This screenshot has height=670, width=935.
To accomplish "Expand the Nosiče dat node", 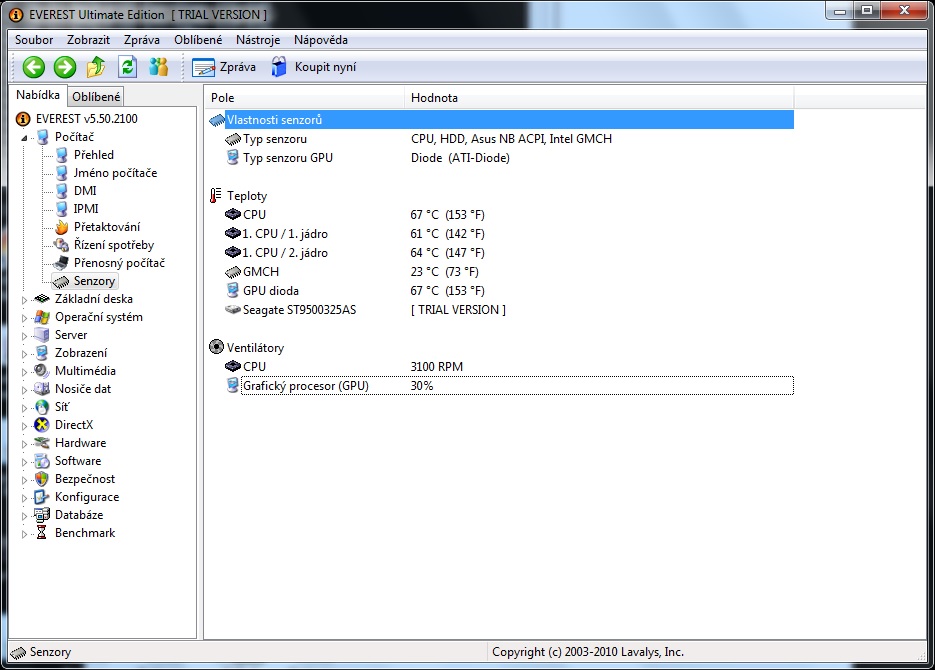I will click(24, 390).
